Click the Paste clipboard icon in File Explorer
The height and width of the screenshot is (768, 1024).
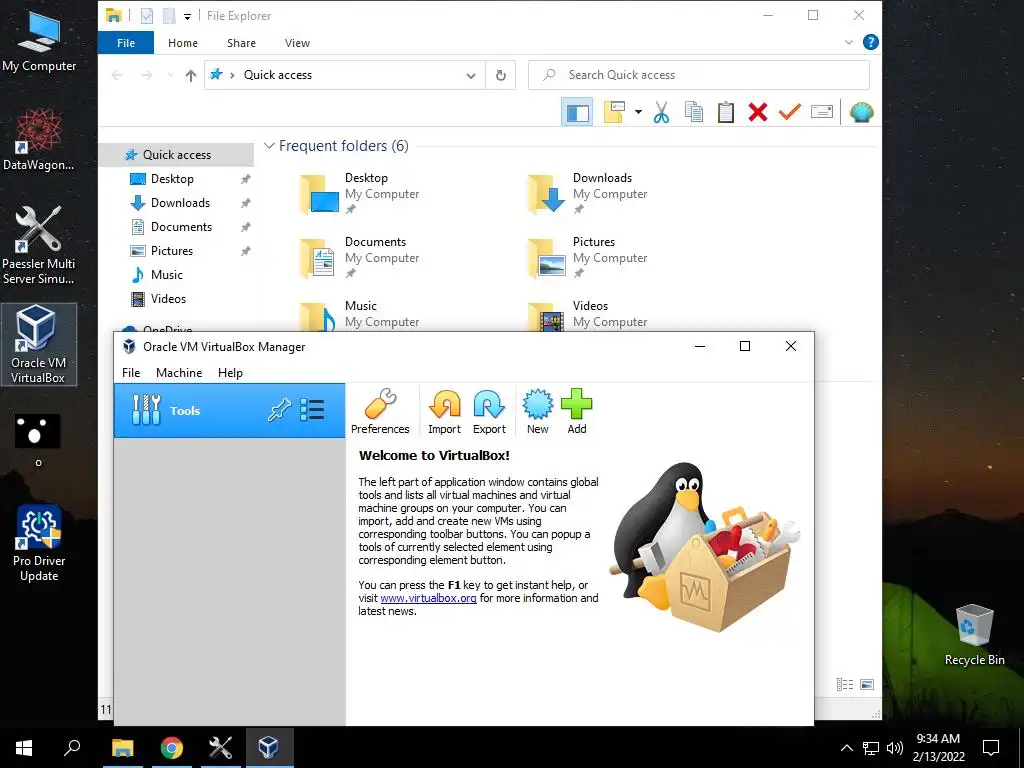726,112
